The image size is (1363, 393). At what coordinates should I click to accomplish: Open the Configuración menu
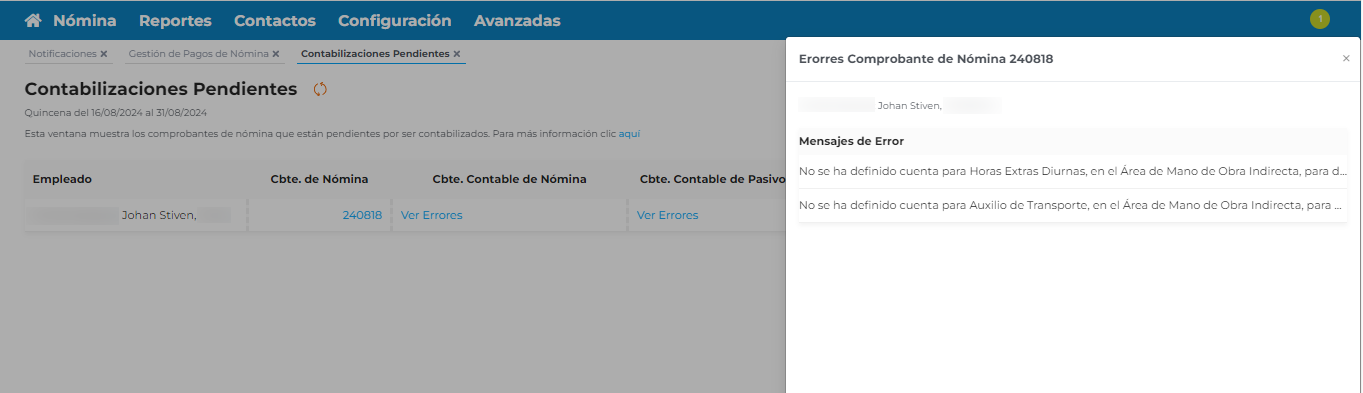tap(395, 20)
